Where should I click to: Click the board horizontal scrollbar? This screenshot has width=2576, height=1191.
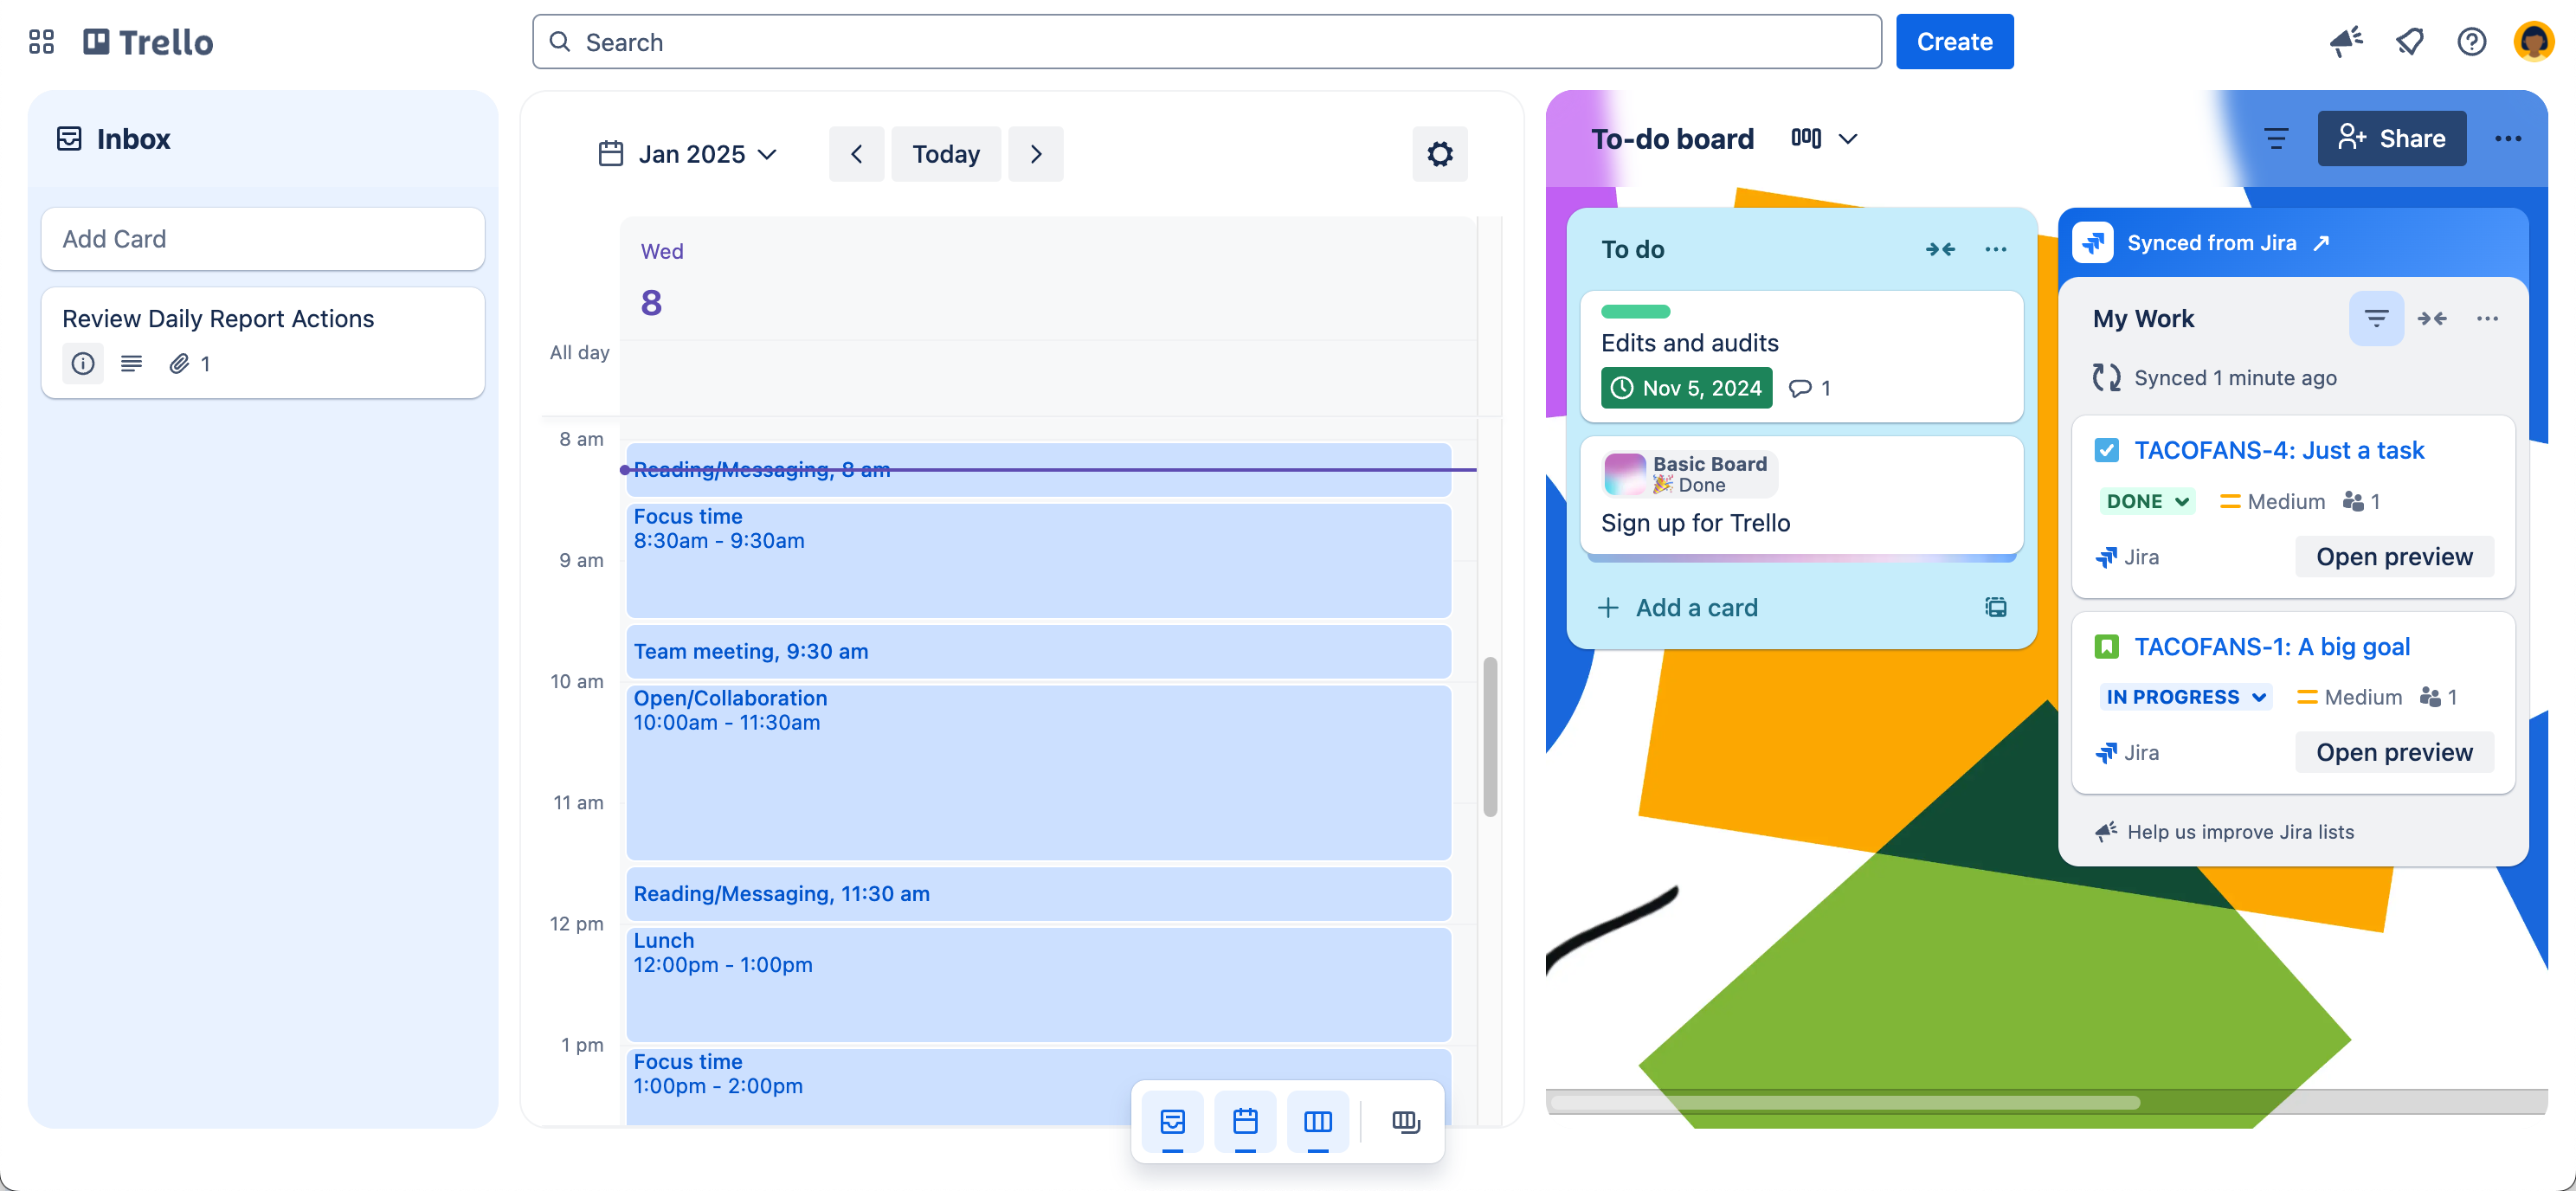point(1845,1103)
